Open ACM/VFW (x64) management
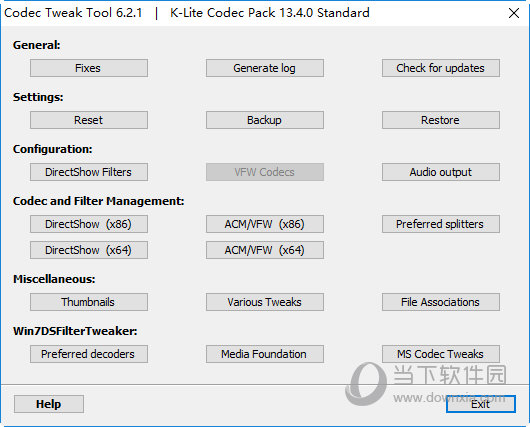The width and height of the screenshot is (530, 427). [265, 250]
